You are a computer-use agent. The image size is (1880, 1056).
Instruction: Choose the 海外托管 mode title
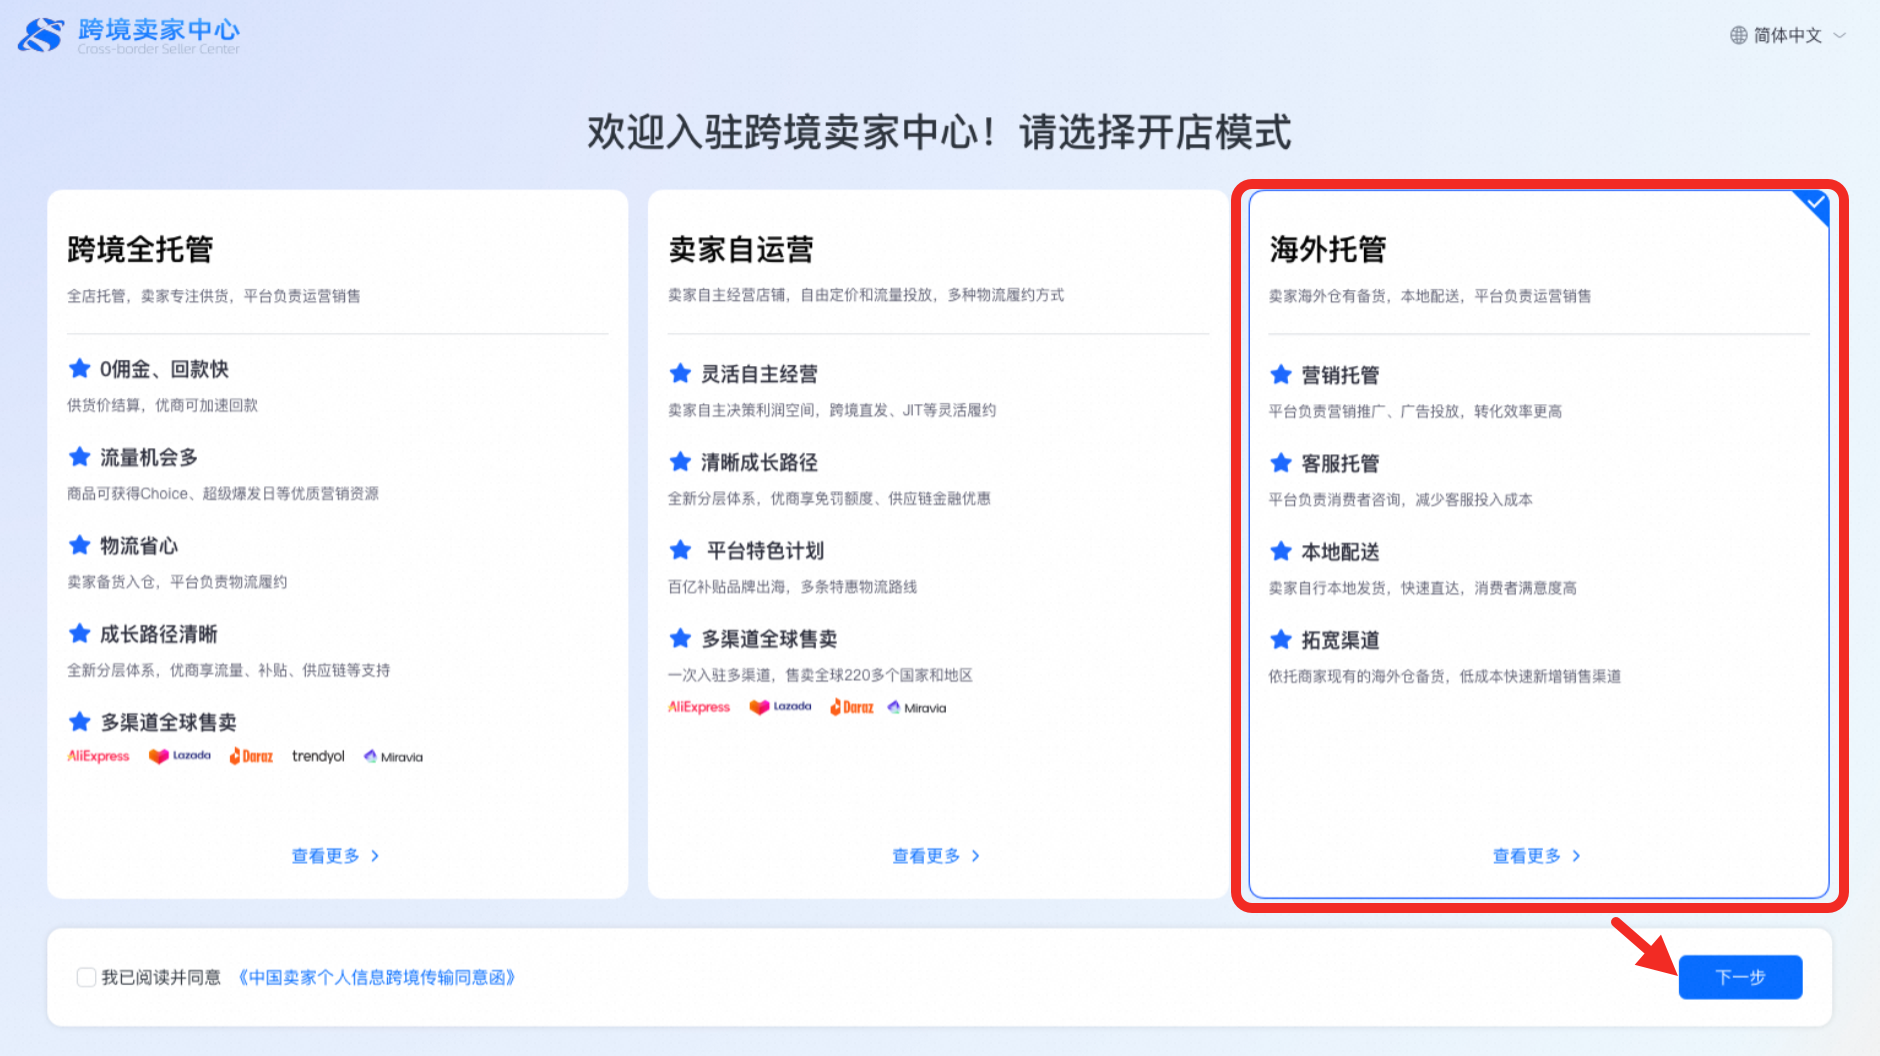point(1327,249)
